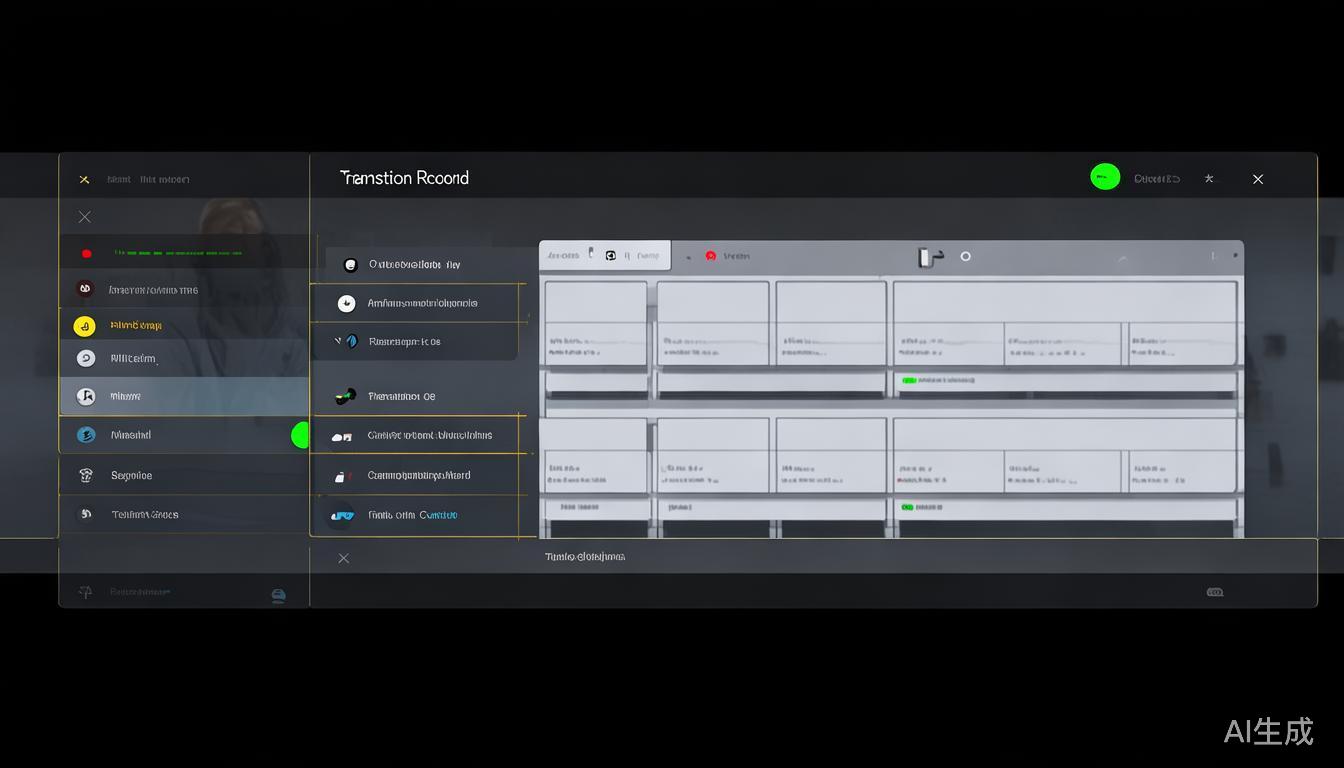
Task: Click the yellow X icon in left header
Action: [x=84, y=180]
